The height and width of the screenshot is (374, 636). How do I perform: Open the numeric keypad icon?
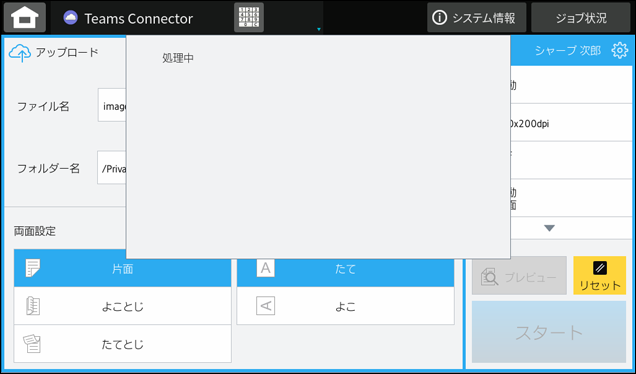pyautogui.click(x=249, y=17)
